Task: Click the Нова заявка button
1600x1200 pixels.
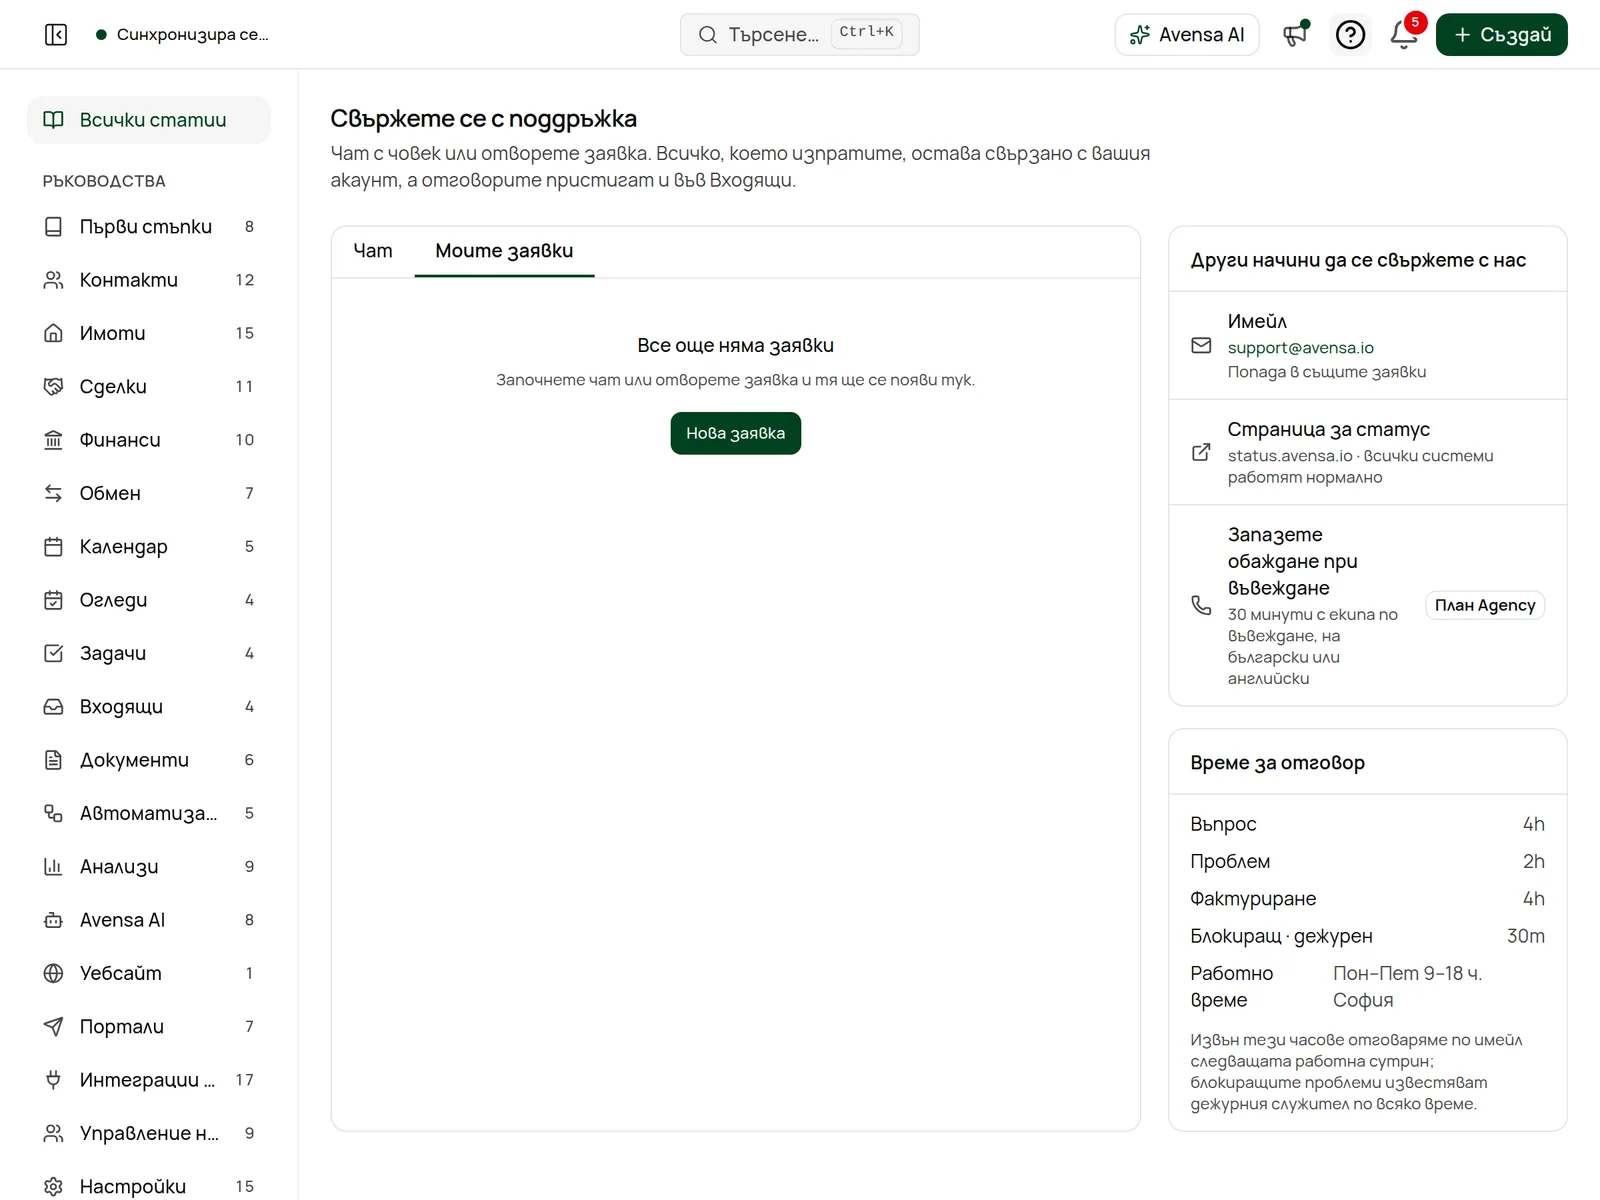Action: pyautogui.click(x=736, y=433)
